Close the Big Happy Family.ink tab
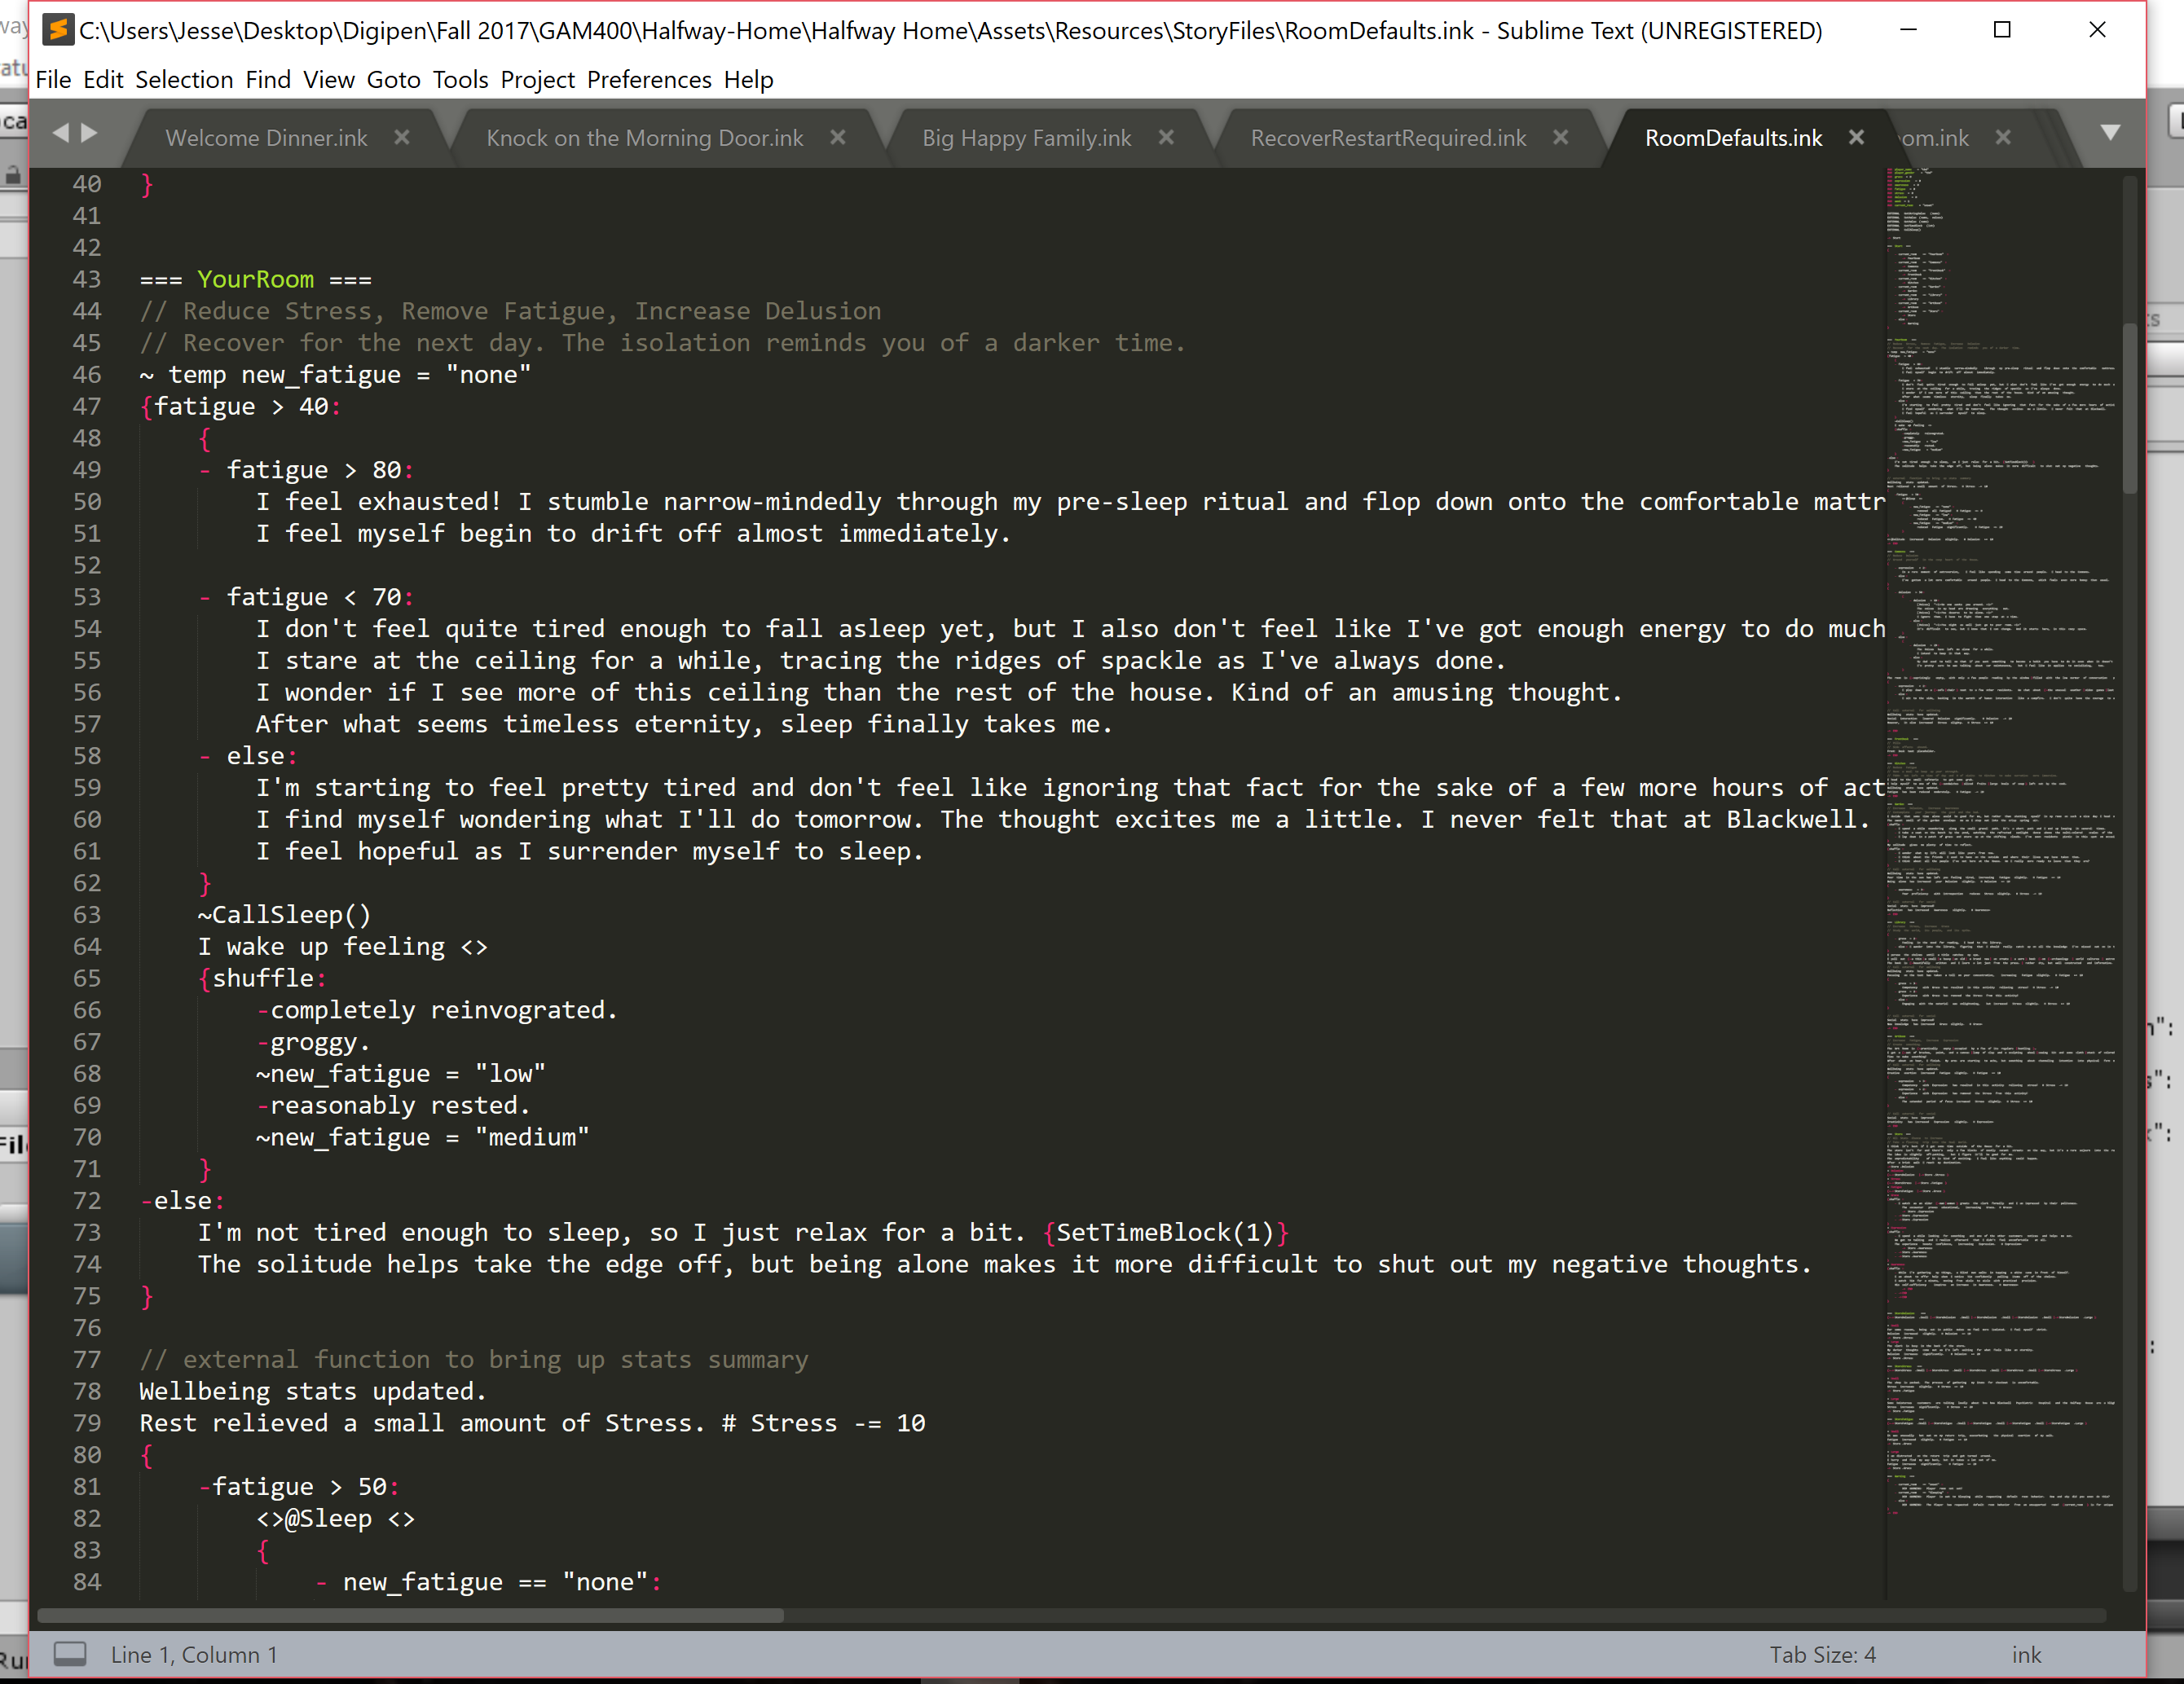This screenshot has width=2184, height=1684. pos(1166,137)
